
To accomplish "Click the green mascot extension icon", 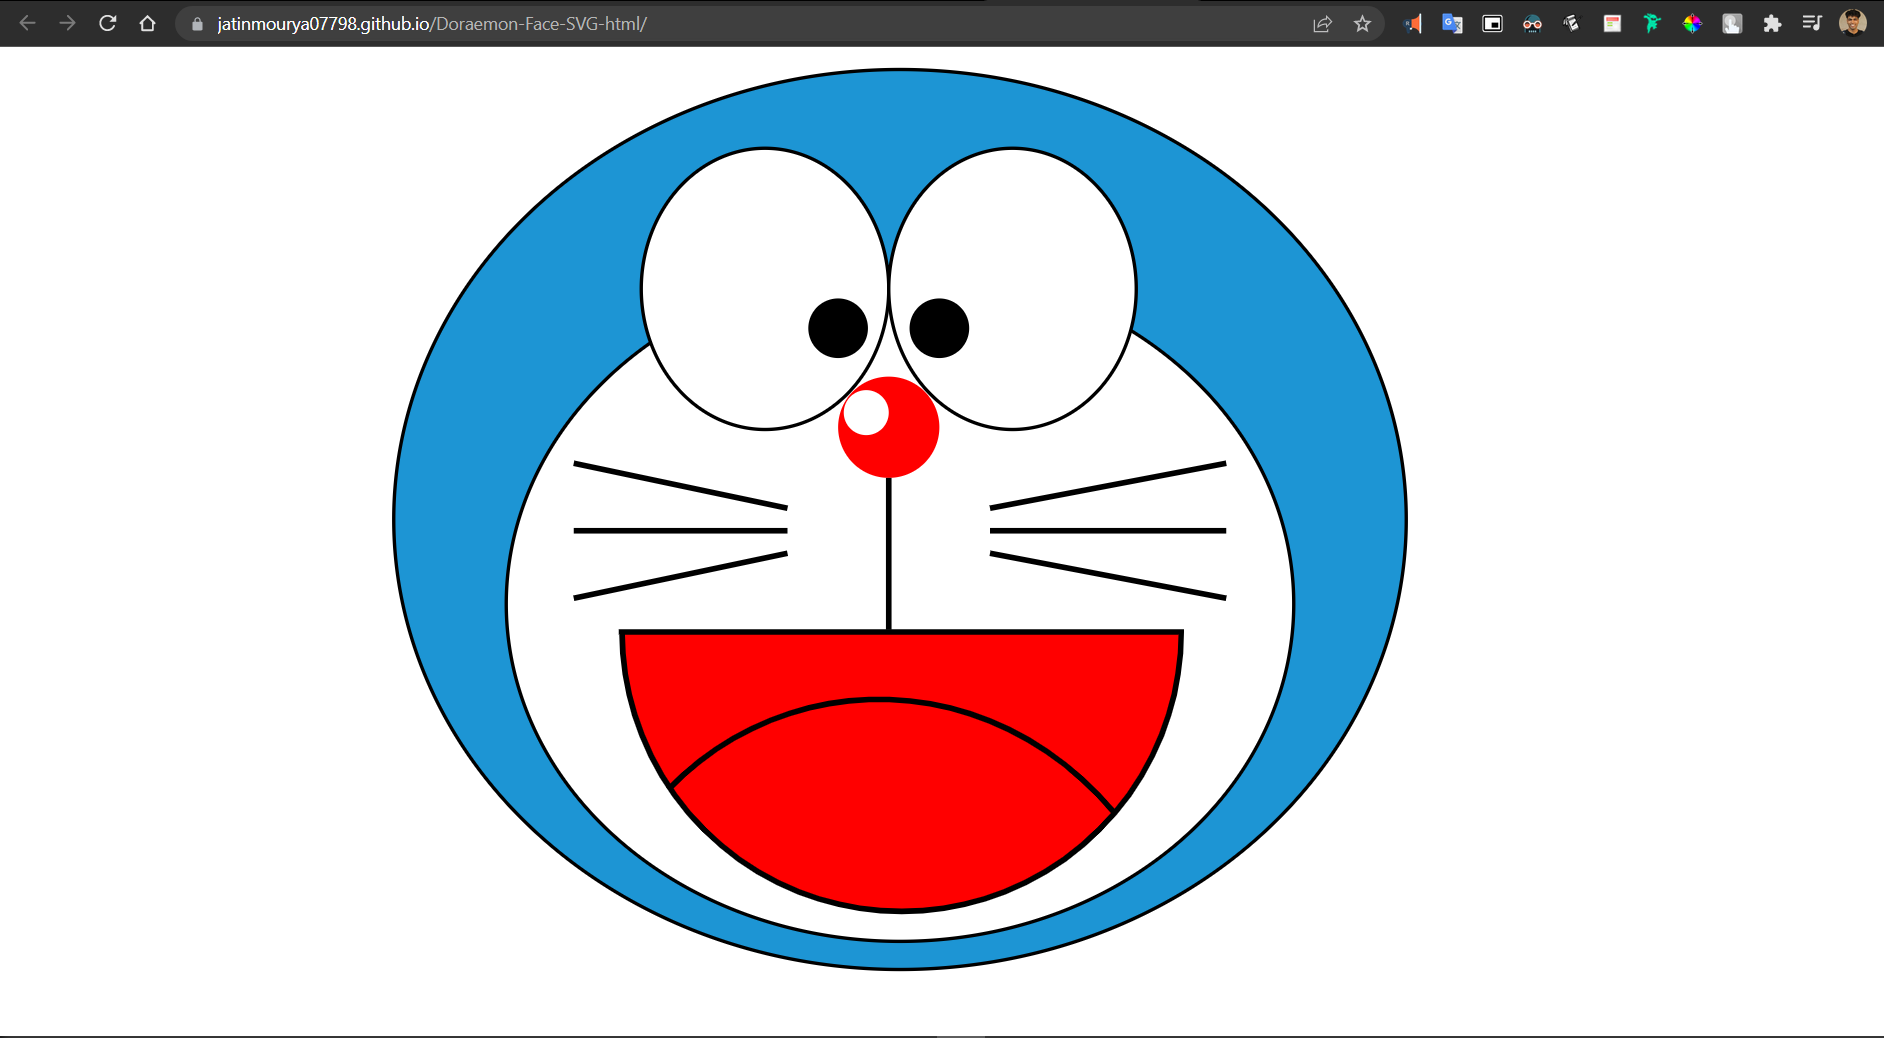I will coord(1651,23).
